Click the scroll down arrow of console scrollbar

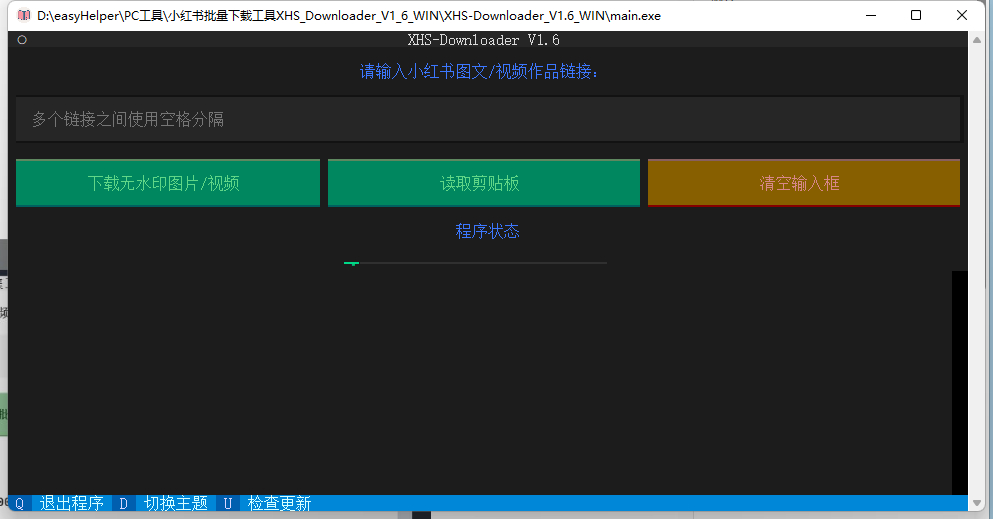tap(977, 503)
